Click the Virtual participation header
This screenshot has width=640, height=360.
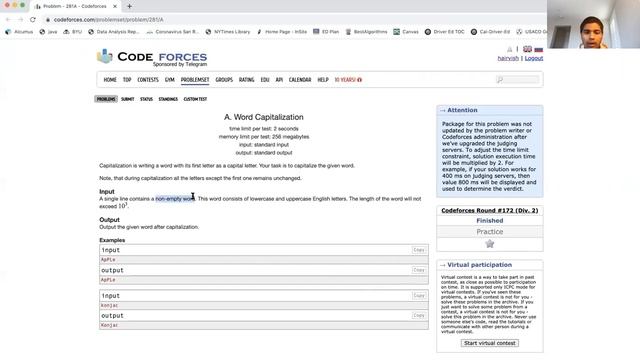(x=479, y=265)
